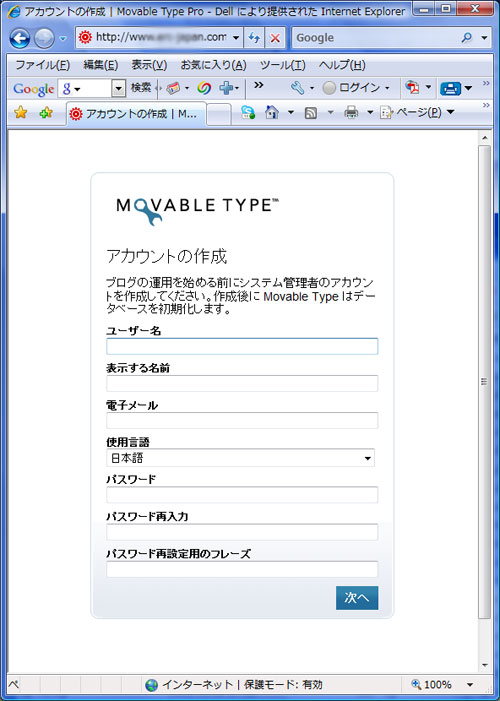Open the お気に入り(A) menu
The width and height of the screenshot is (500, 701).
(213, 65)
